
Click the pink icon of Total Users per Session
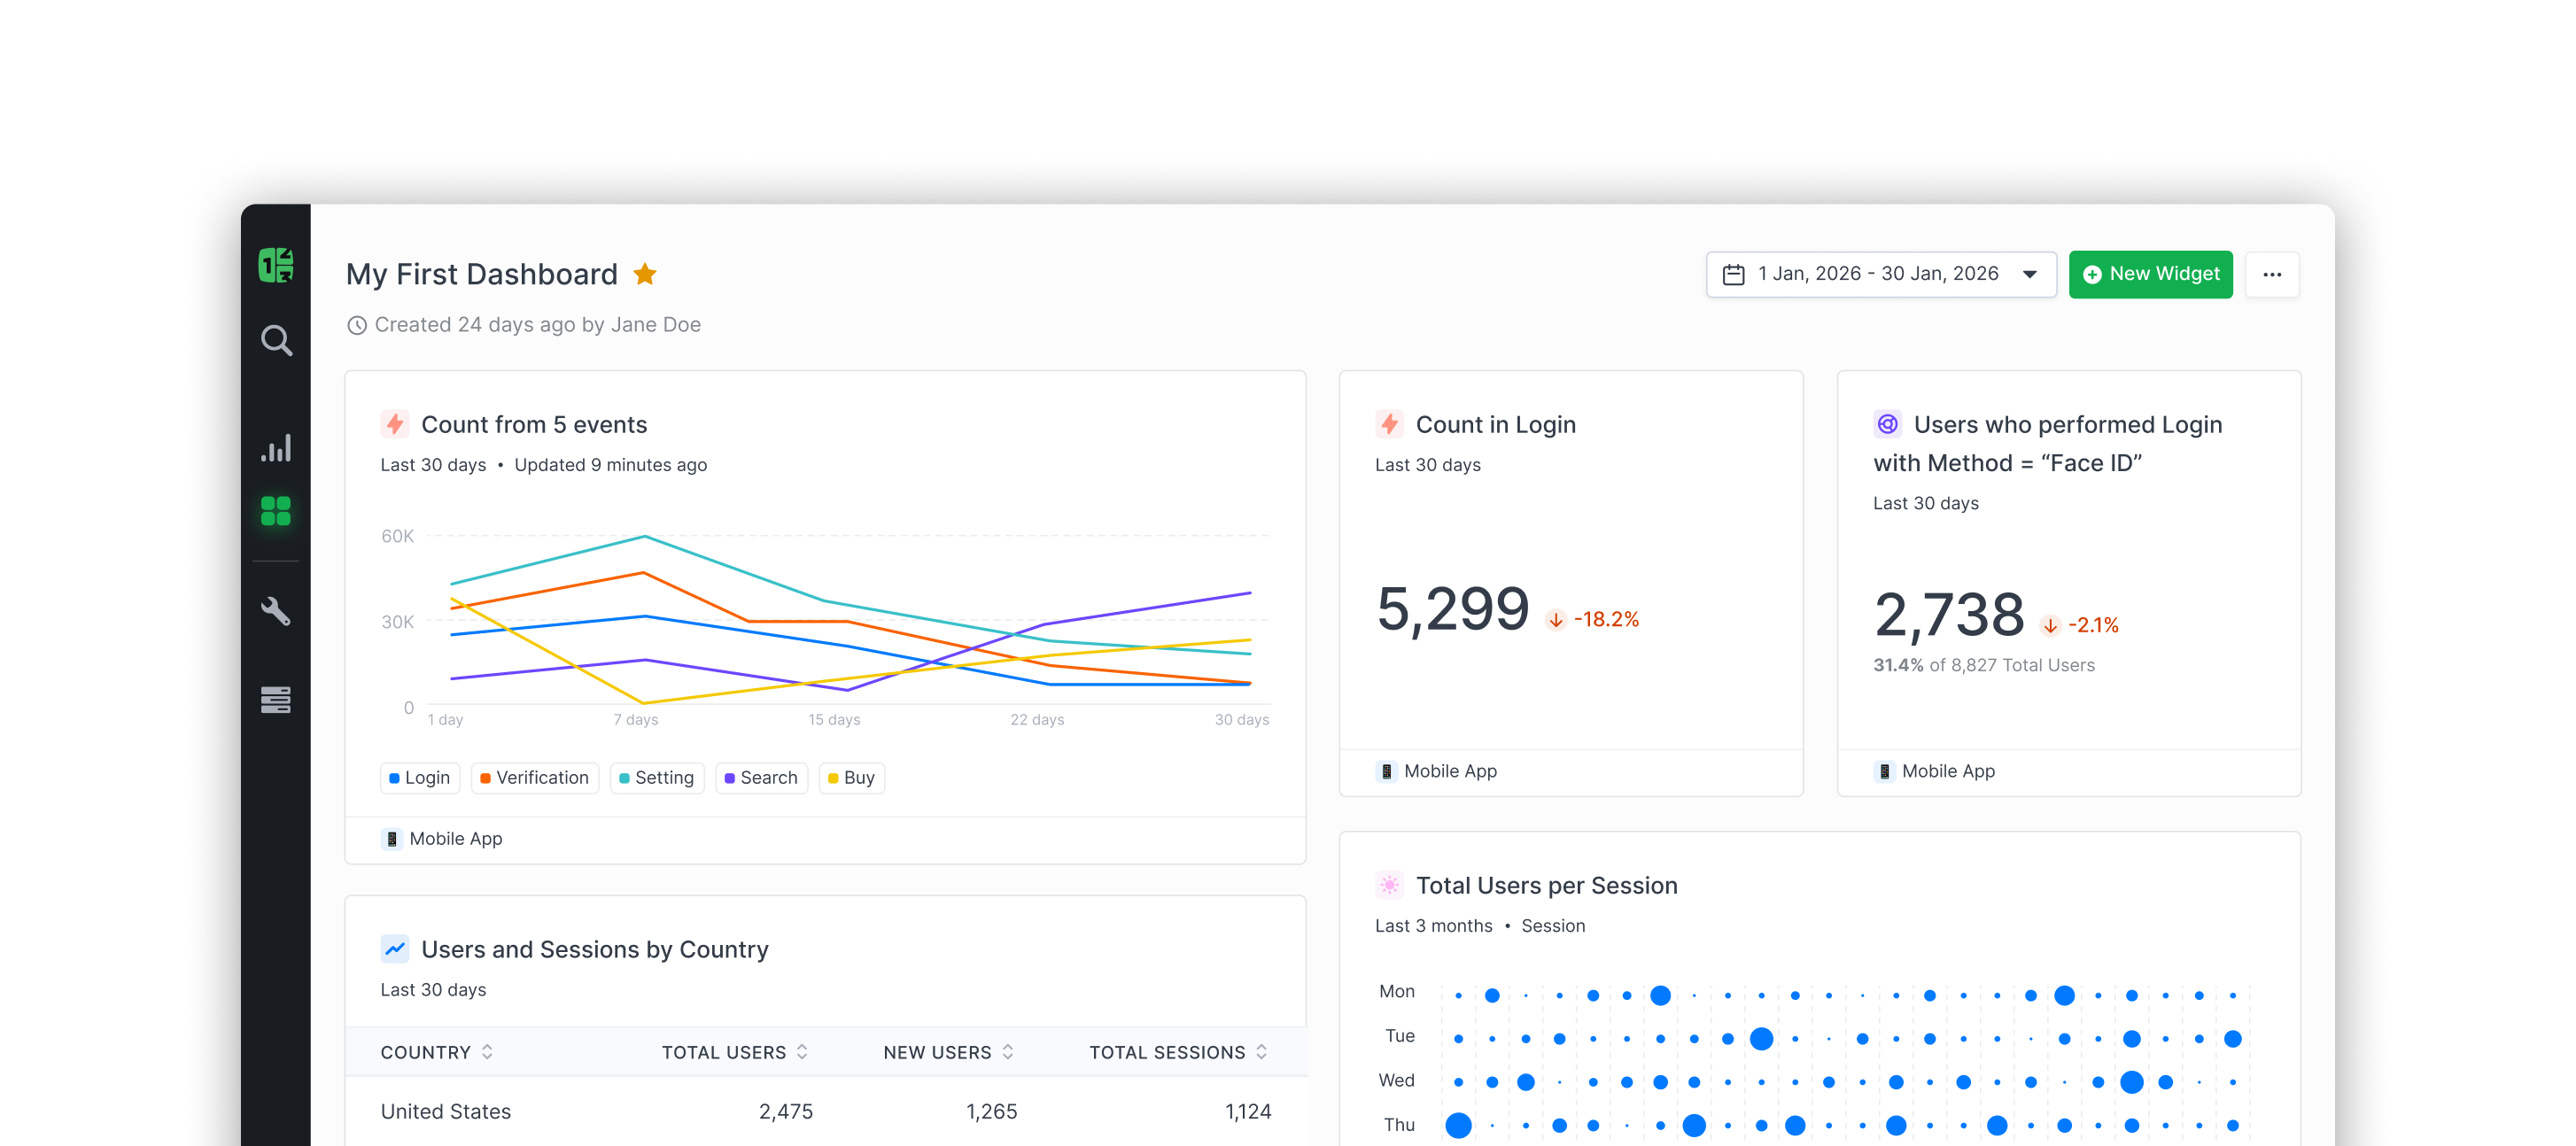coord(1389,885)
